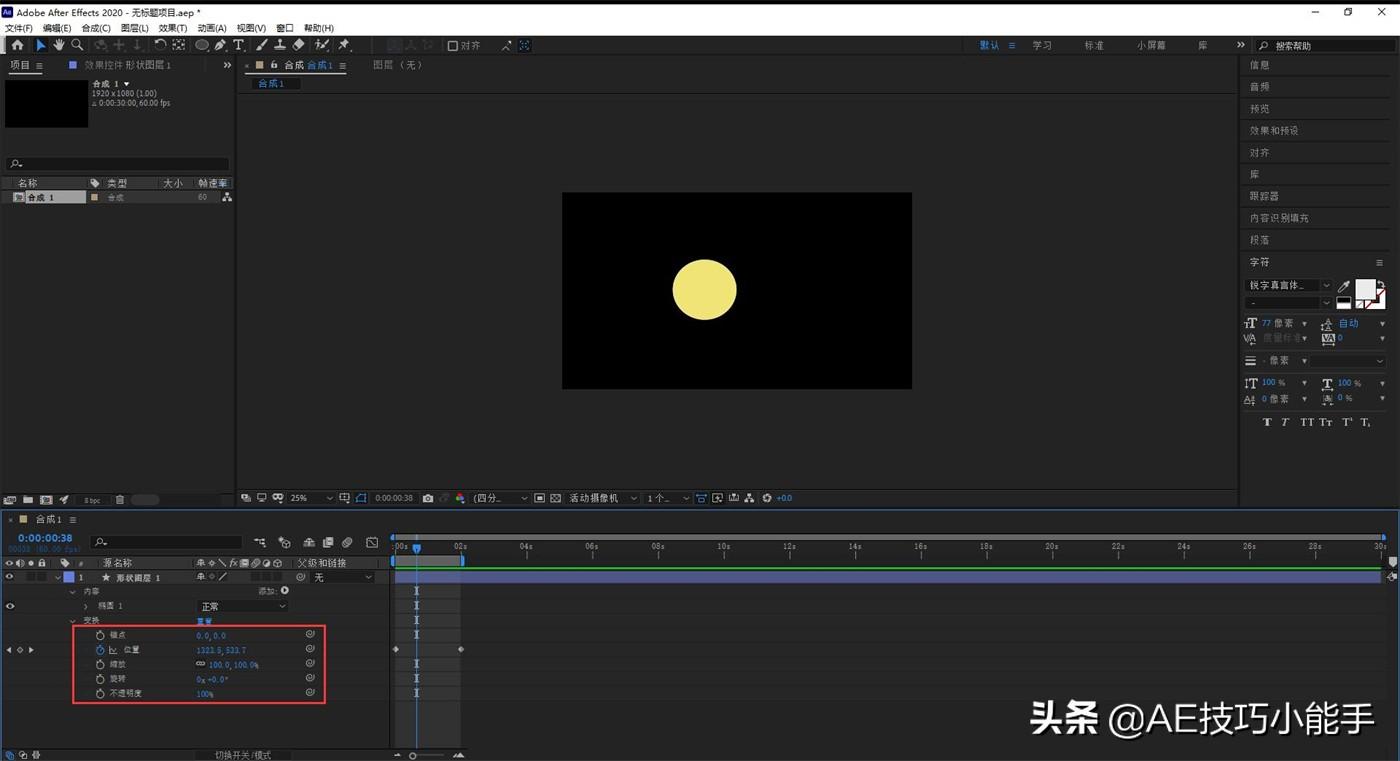Screen dimensions: 1400x761
Task: Create a new folder in the Project panel
Action: pos(28,500)
